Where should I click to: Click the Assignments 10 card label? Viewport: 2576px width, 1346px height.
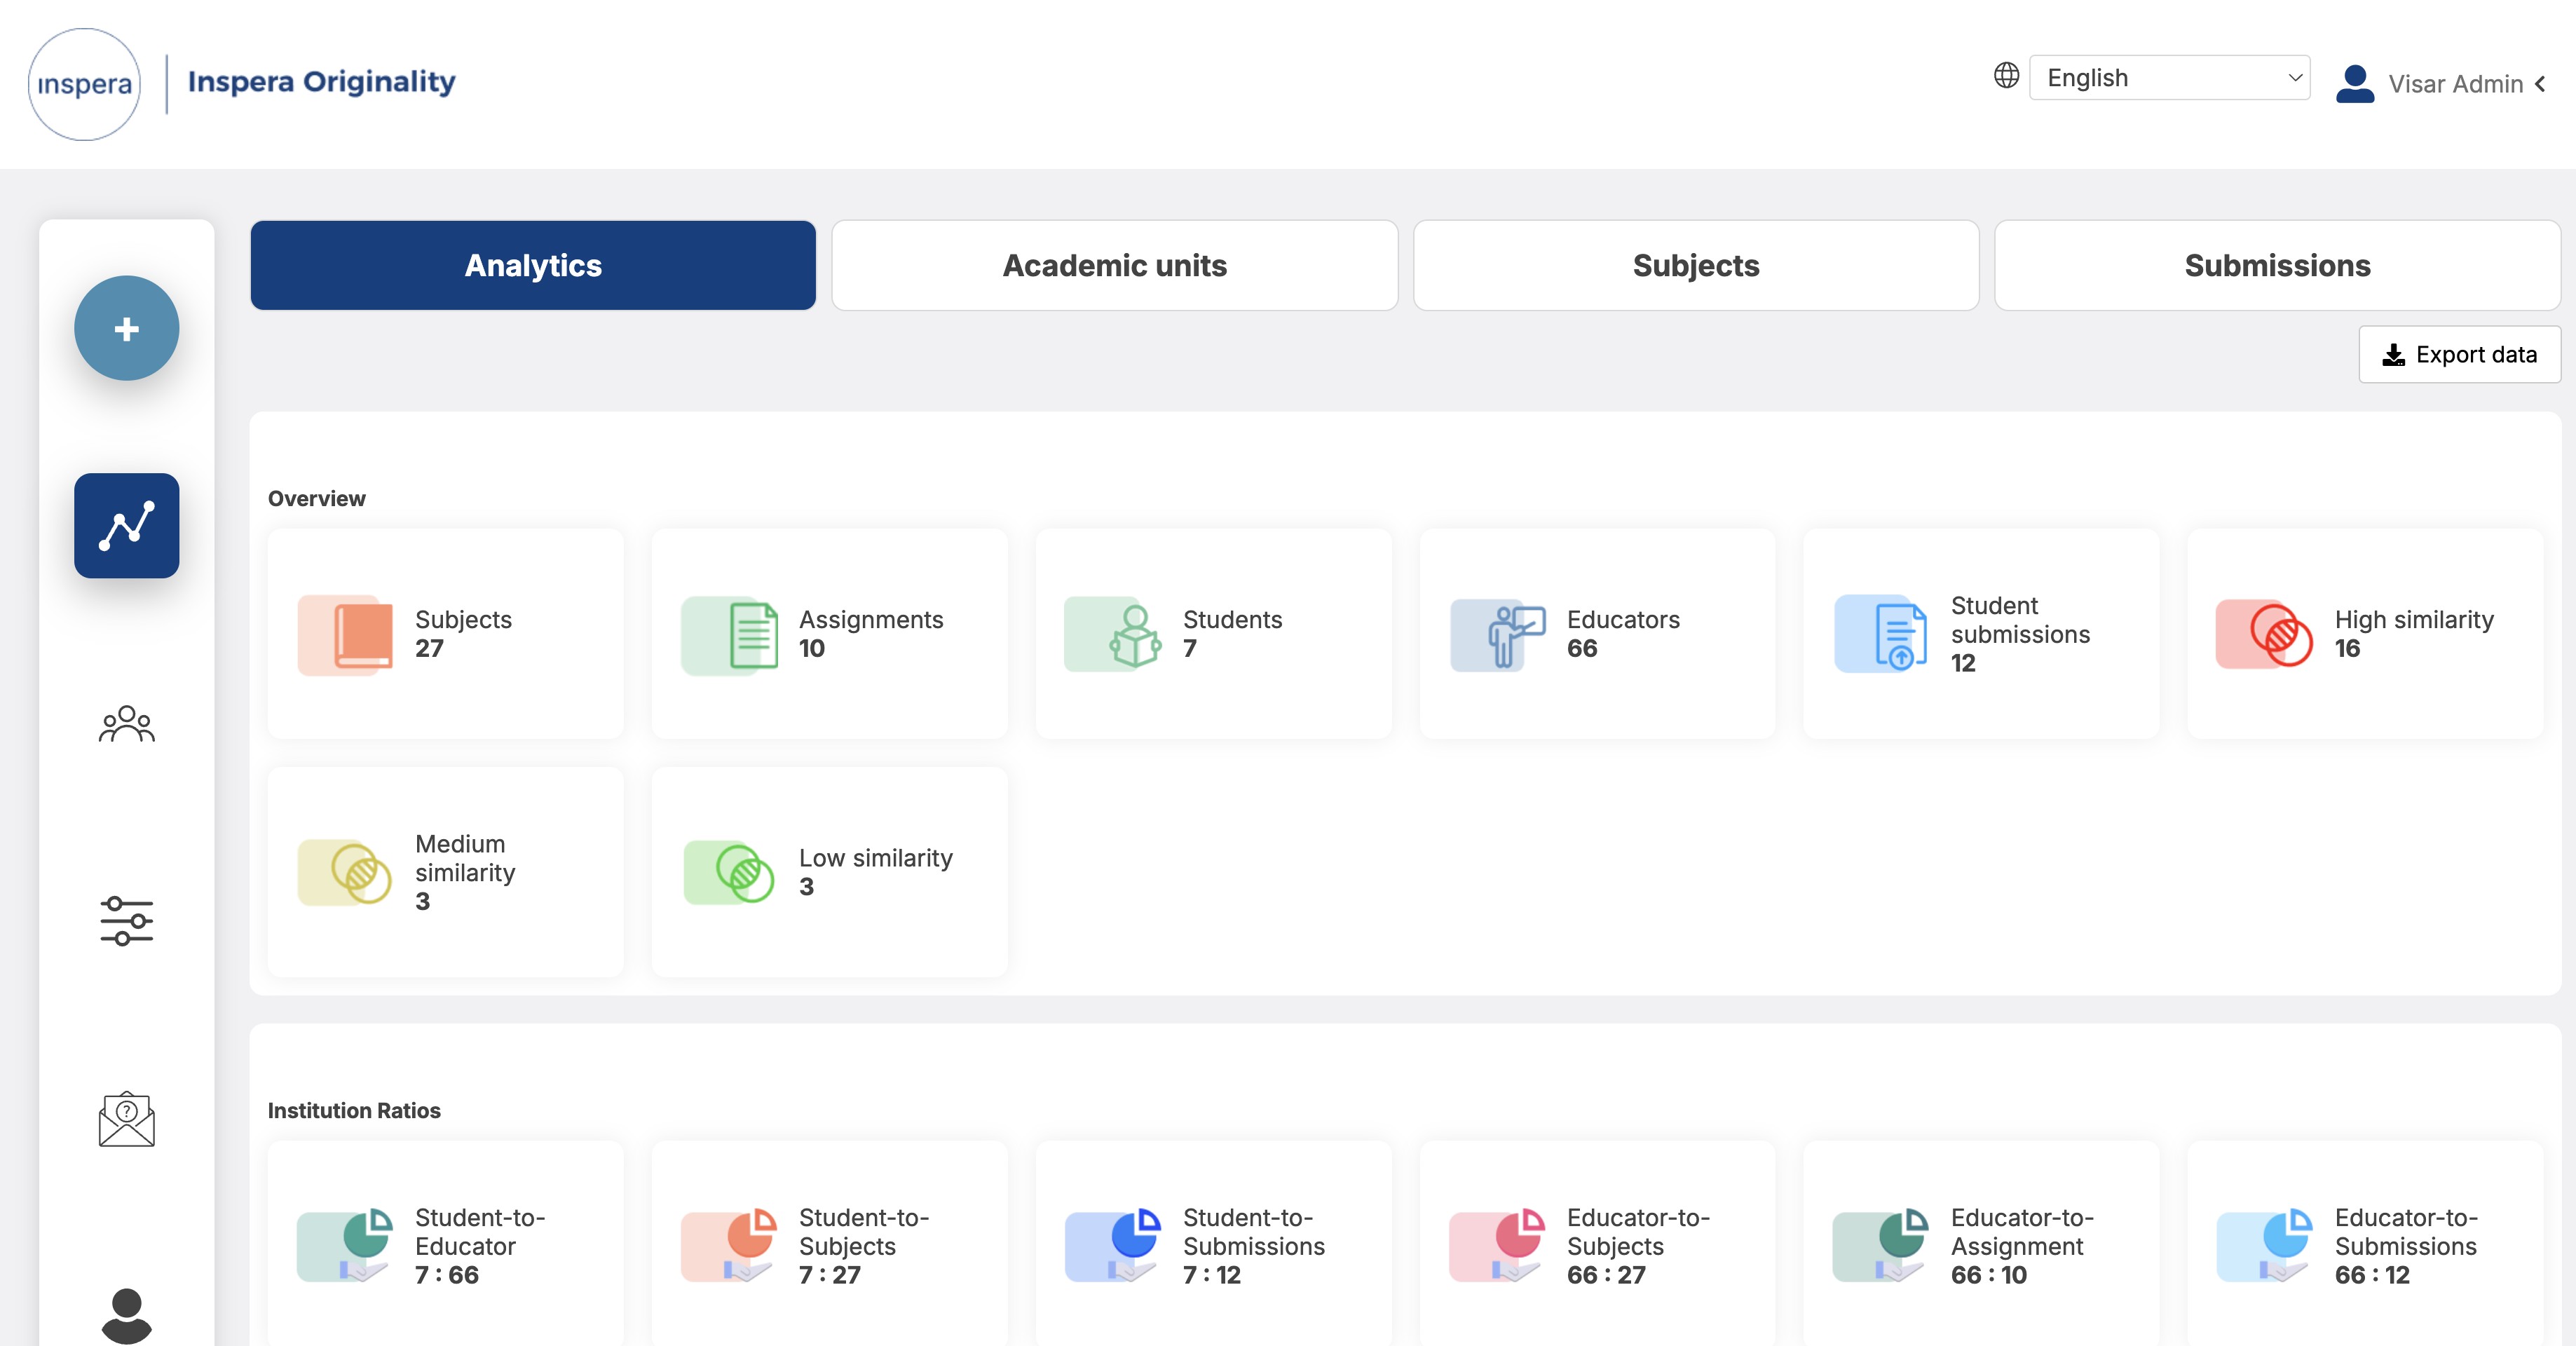[871, 634]
